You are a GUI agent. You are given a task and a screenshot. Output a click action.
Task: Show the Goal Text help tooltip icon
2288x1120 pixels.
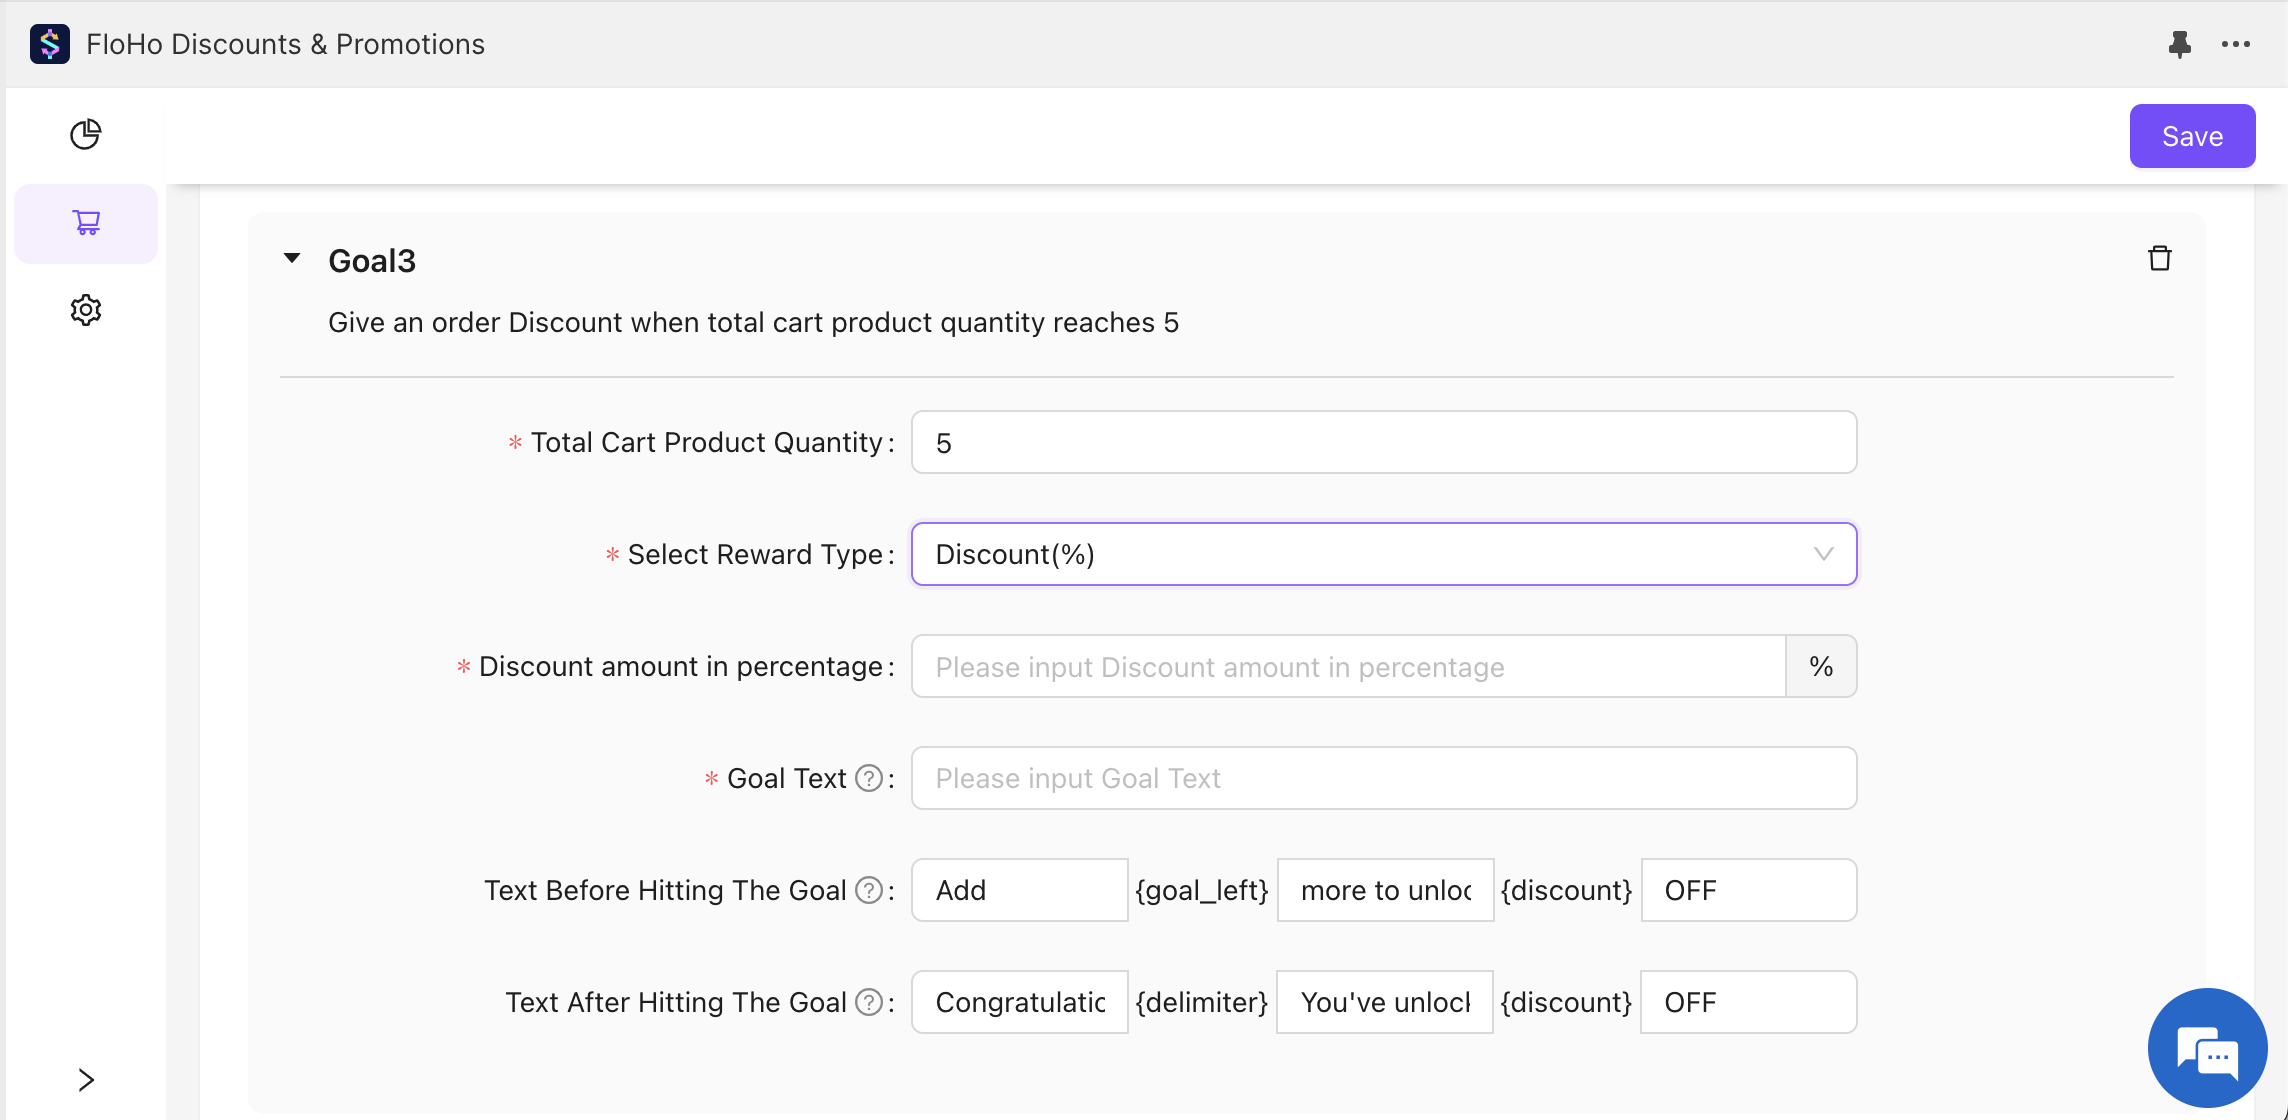[x=869, y=778]
